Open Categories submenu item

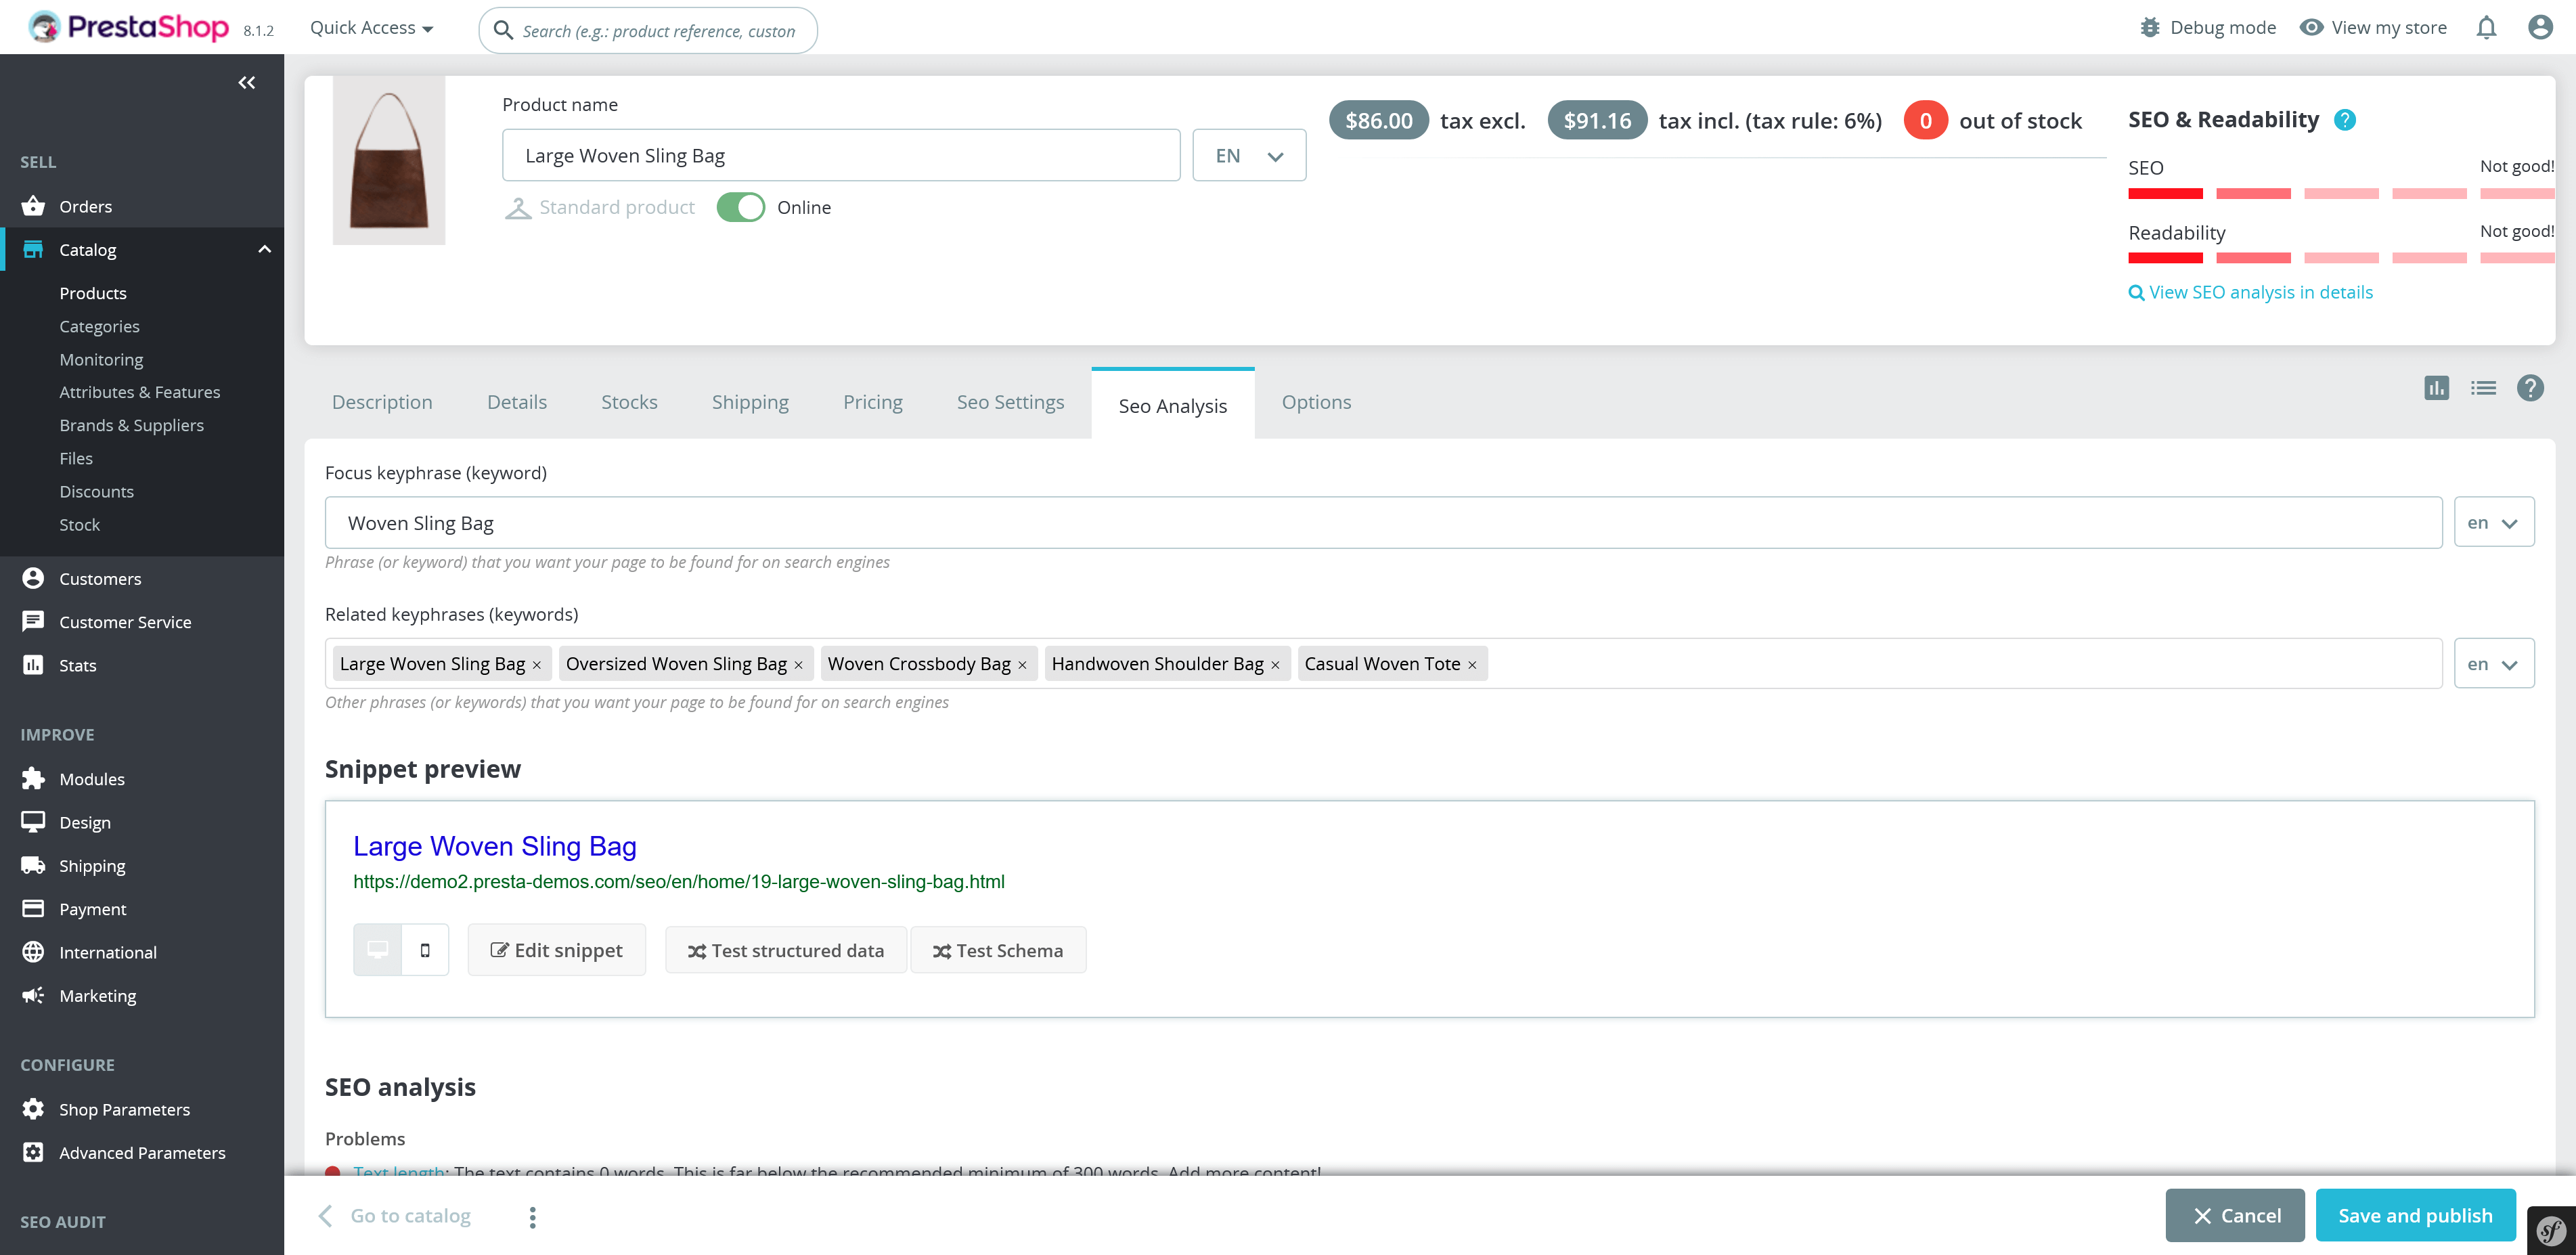pos(99,326)
